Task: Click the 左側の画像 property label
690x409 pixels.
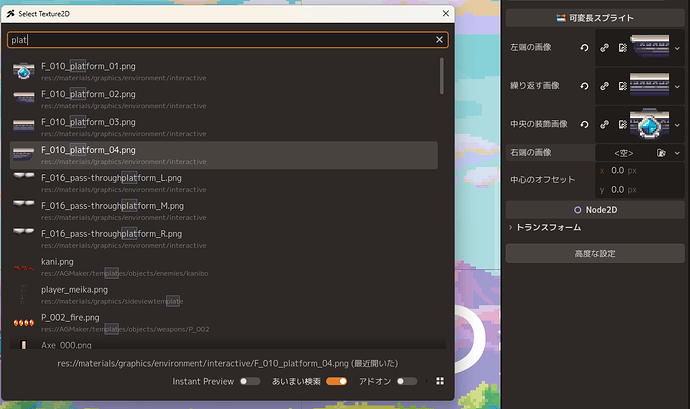Action: (531, 47)
